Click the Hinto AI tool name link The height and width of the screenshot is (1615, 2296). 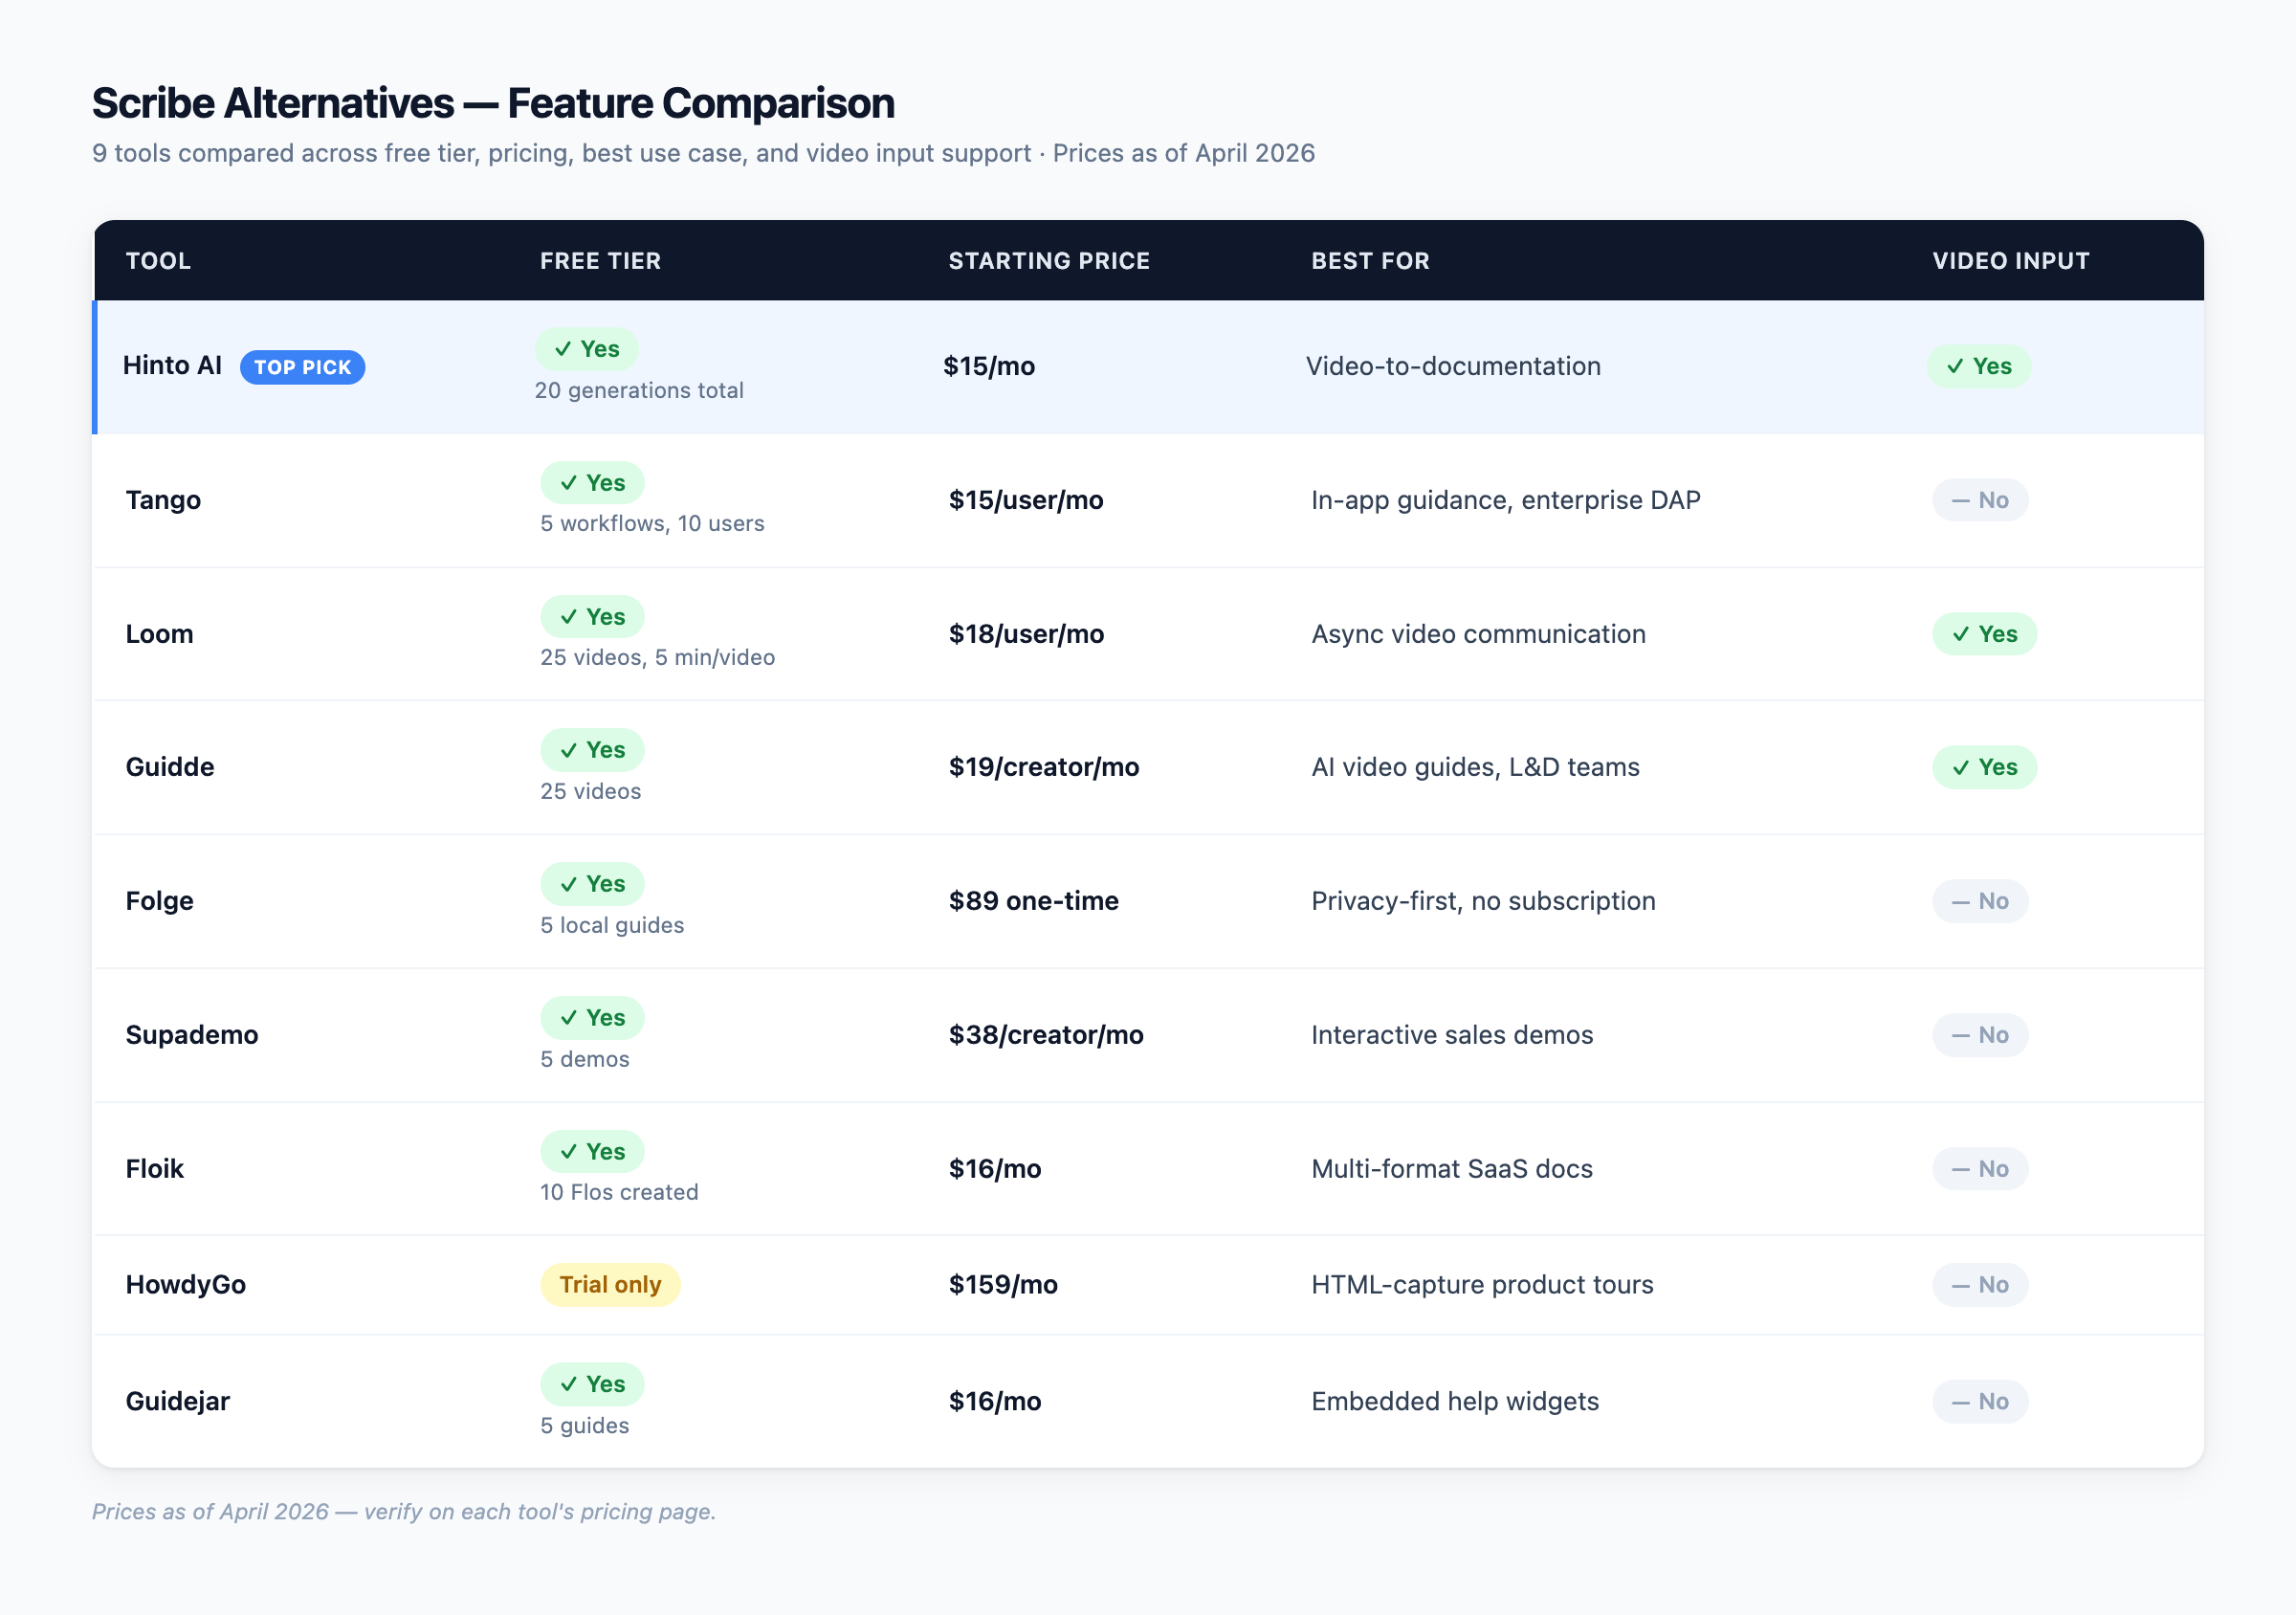pyautogui.click(x=171, y=366)
